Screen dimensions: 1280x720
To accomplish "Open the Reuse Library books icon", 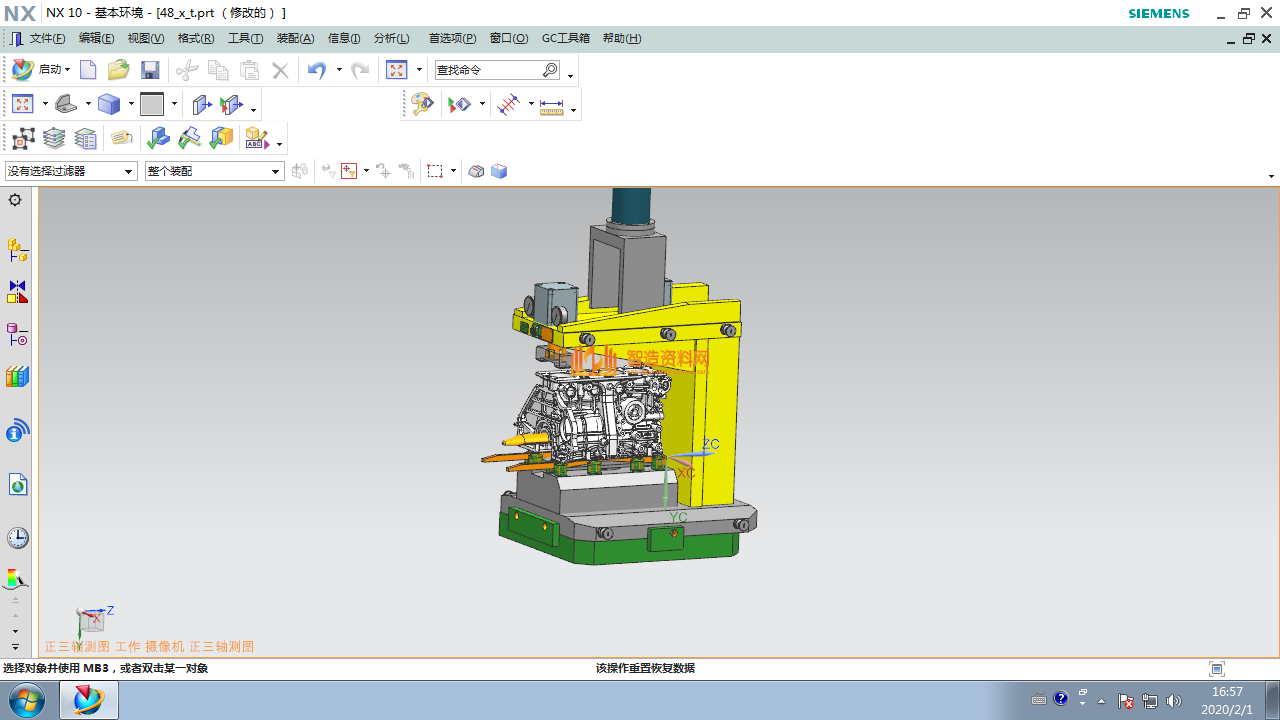I will [x=17, y=377].
